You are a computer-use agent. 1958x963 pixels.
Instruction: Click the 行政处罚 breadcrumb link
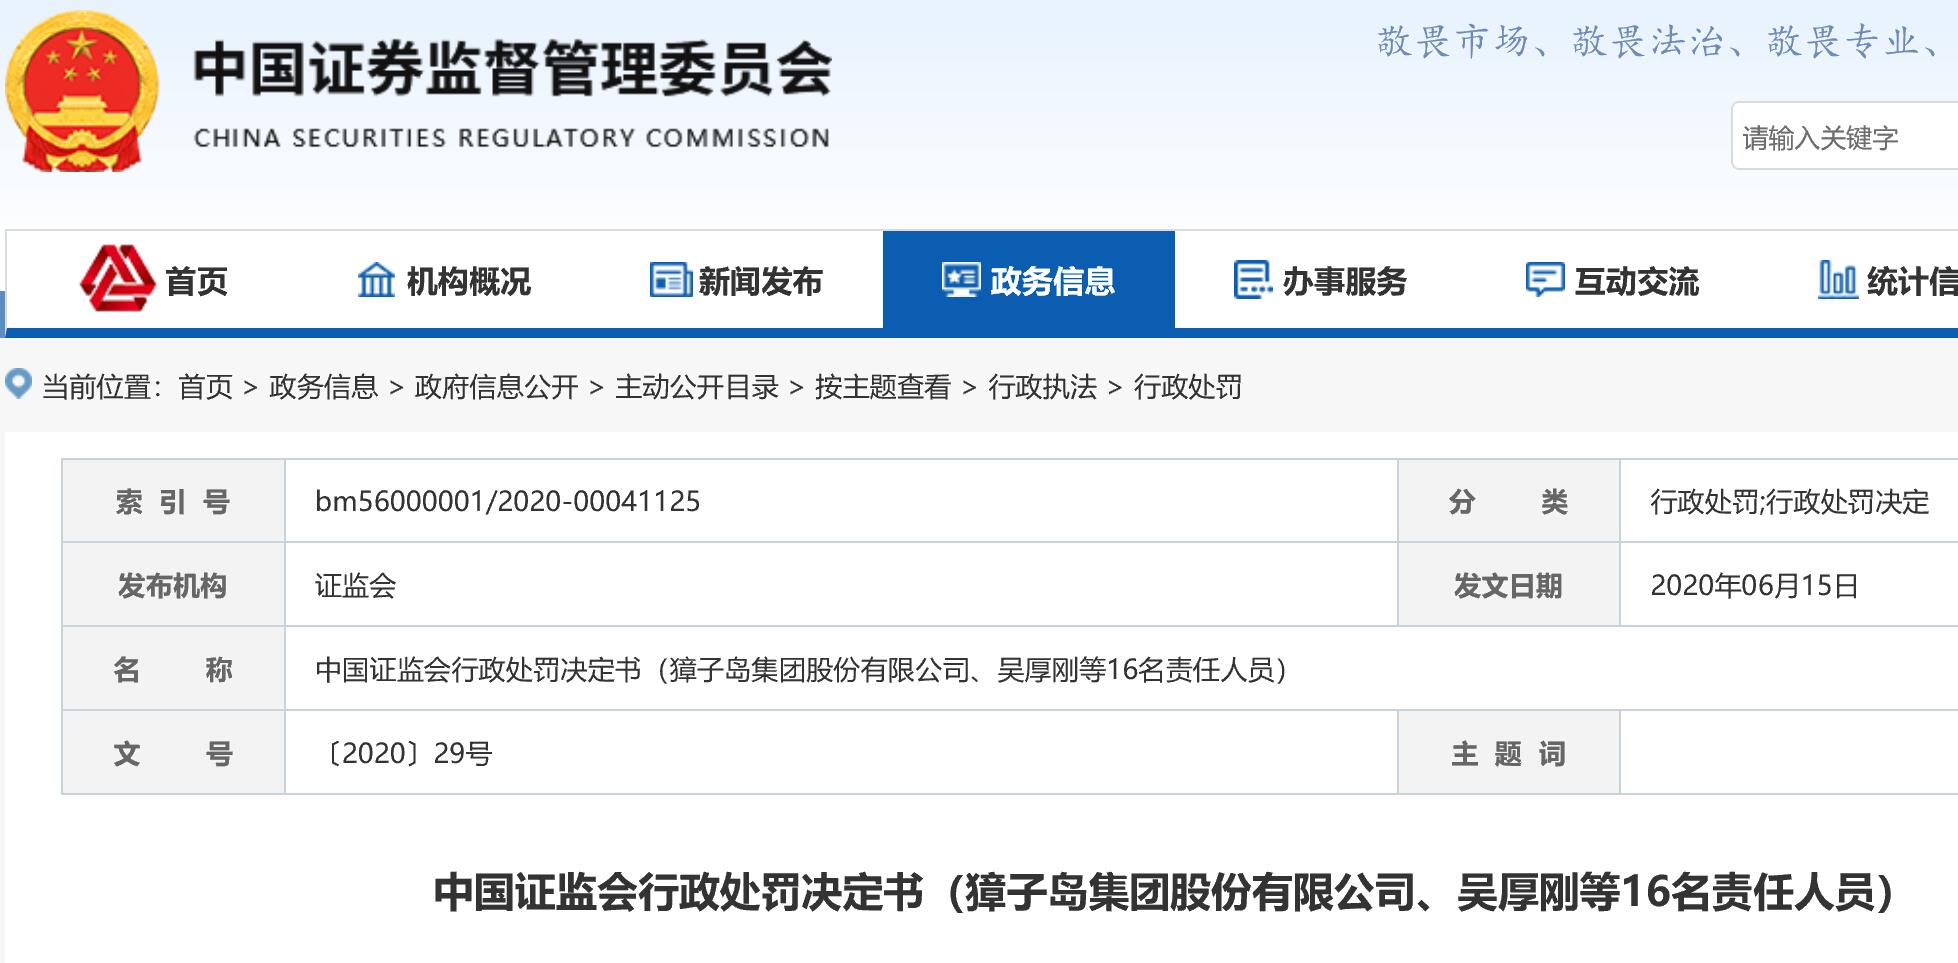(x=1187, y=387)
